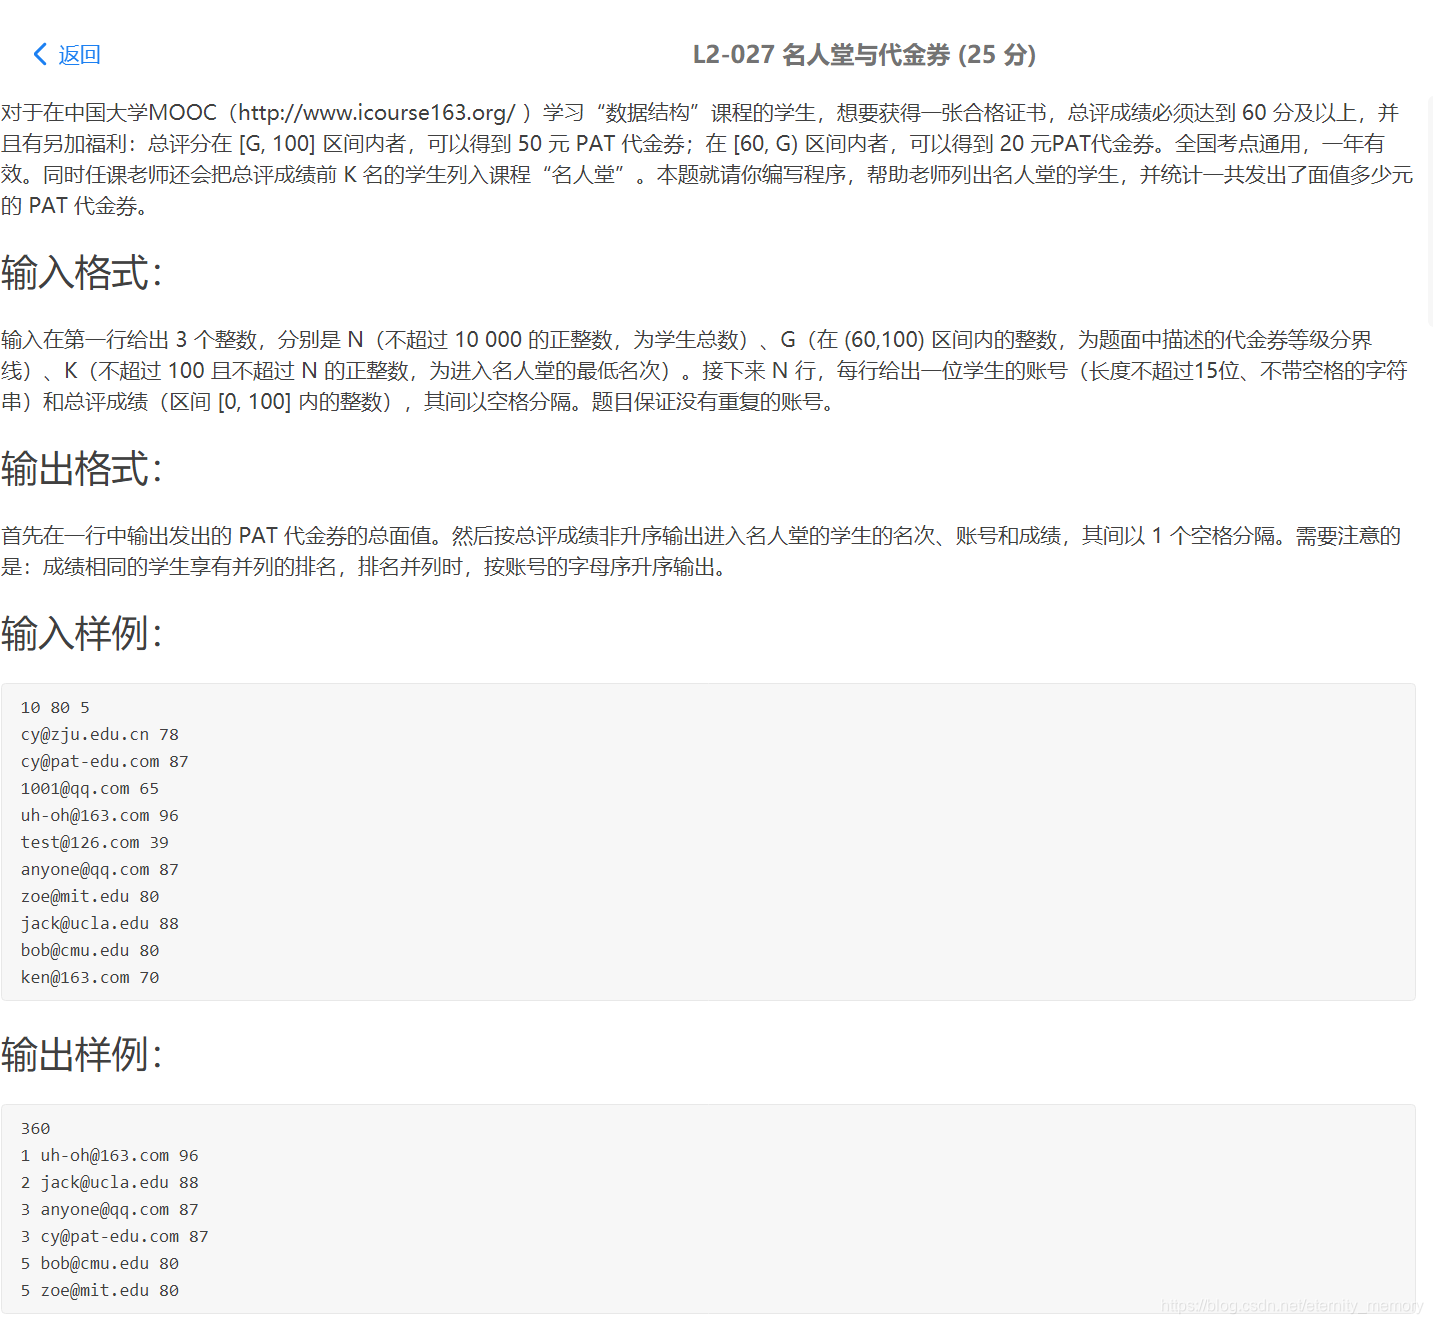Click the input line "anyone@qq.com 87"
The image size is (1433, 1324).
click(x=100, y=870)
